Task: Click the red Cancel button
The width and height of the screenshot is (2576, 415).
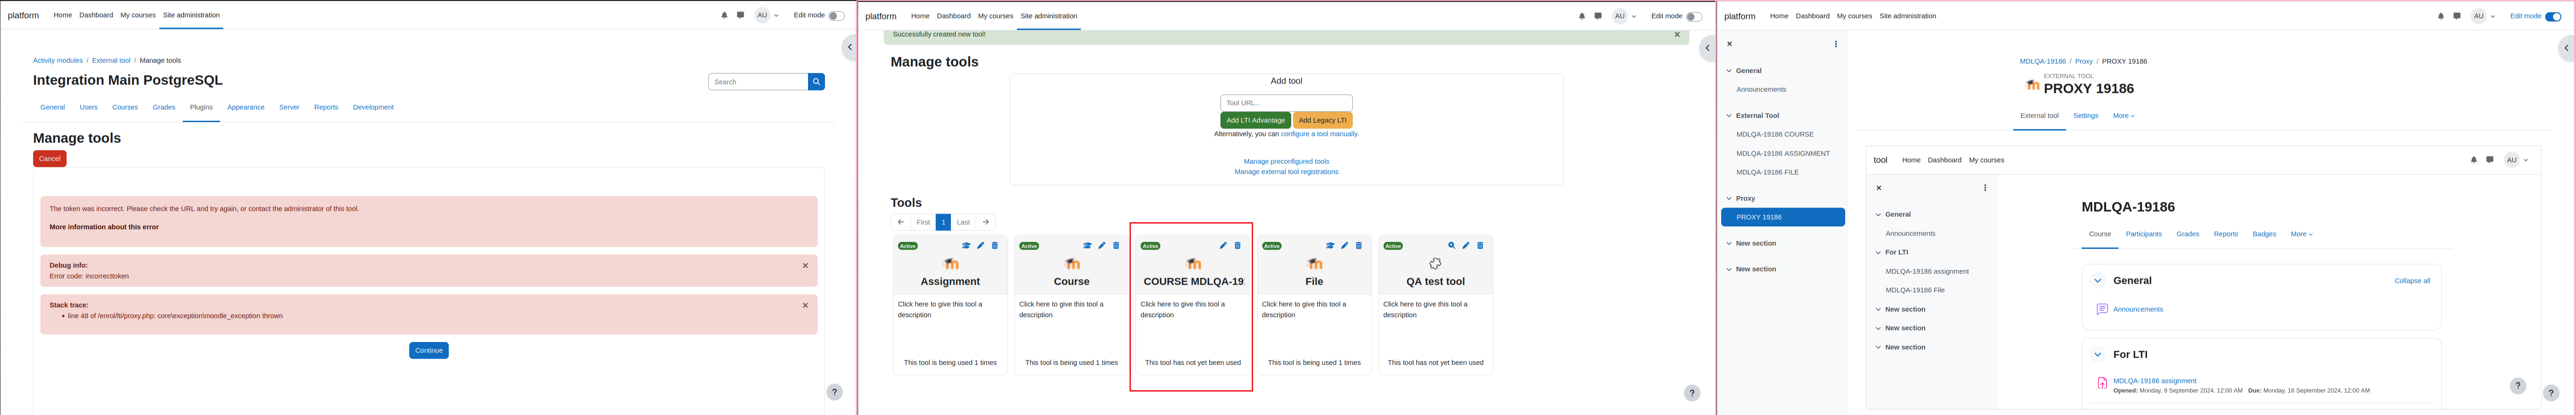Action: (x=50, y=159)
